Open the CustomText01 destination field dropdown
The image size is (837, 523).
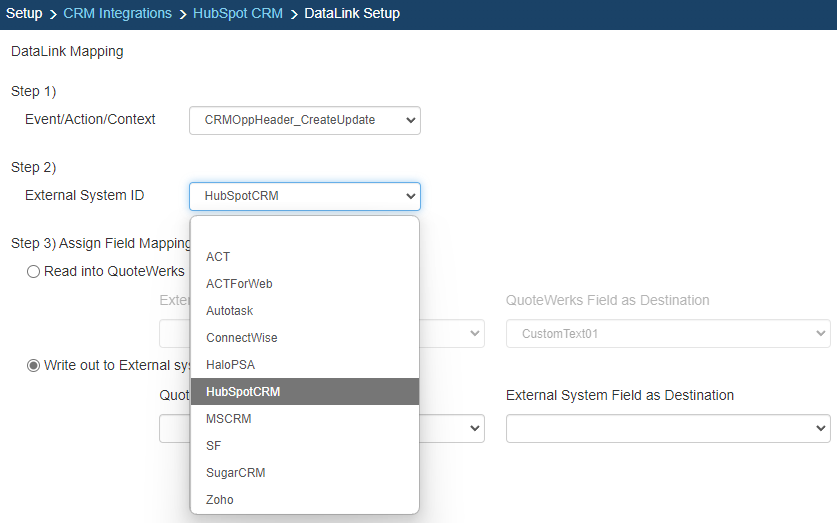[x=667, y=334]
